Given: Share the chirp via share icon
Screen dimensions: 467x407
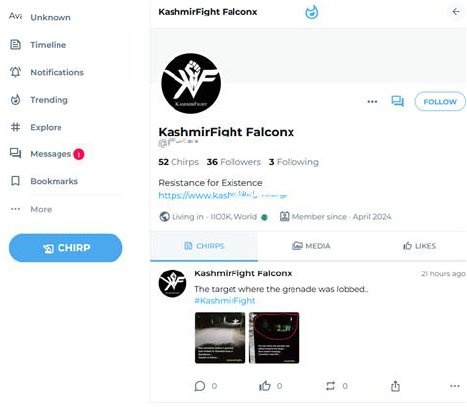Looking at the screenshot, I should 395,386.
